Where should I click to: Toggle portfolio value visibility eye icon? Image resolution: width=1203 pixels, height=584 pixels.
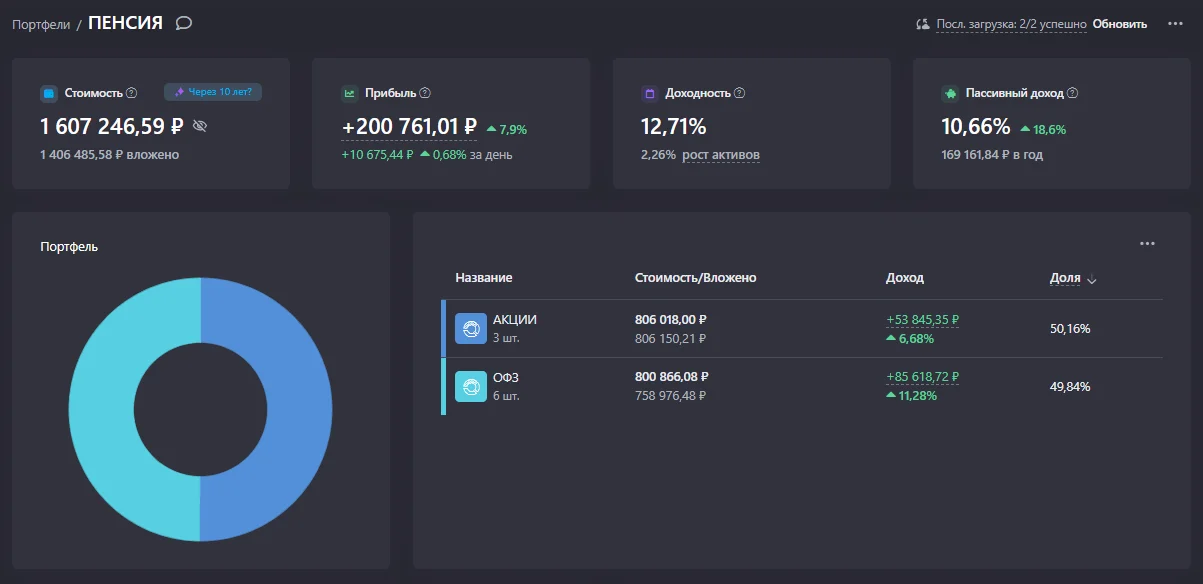(199, 126)
